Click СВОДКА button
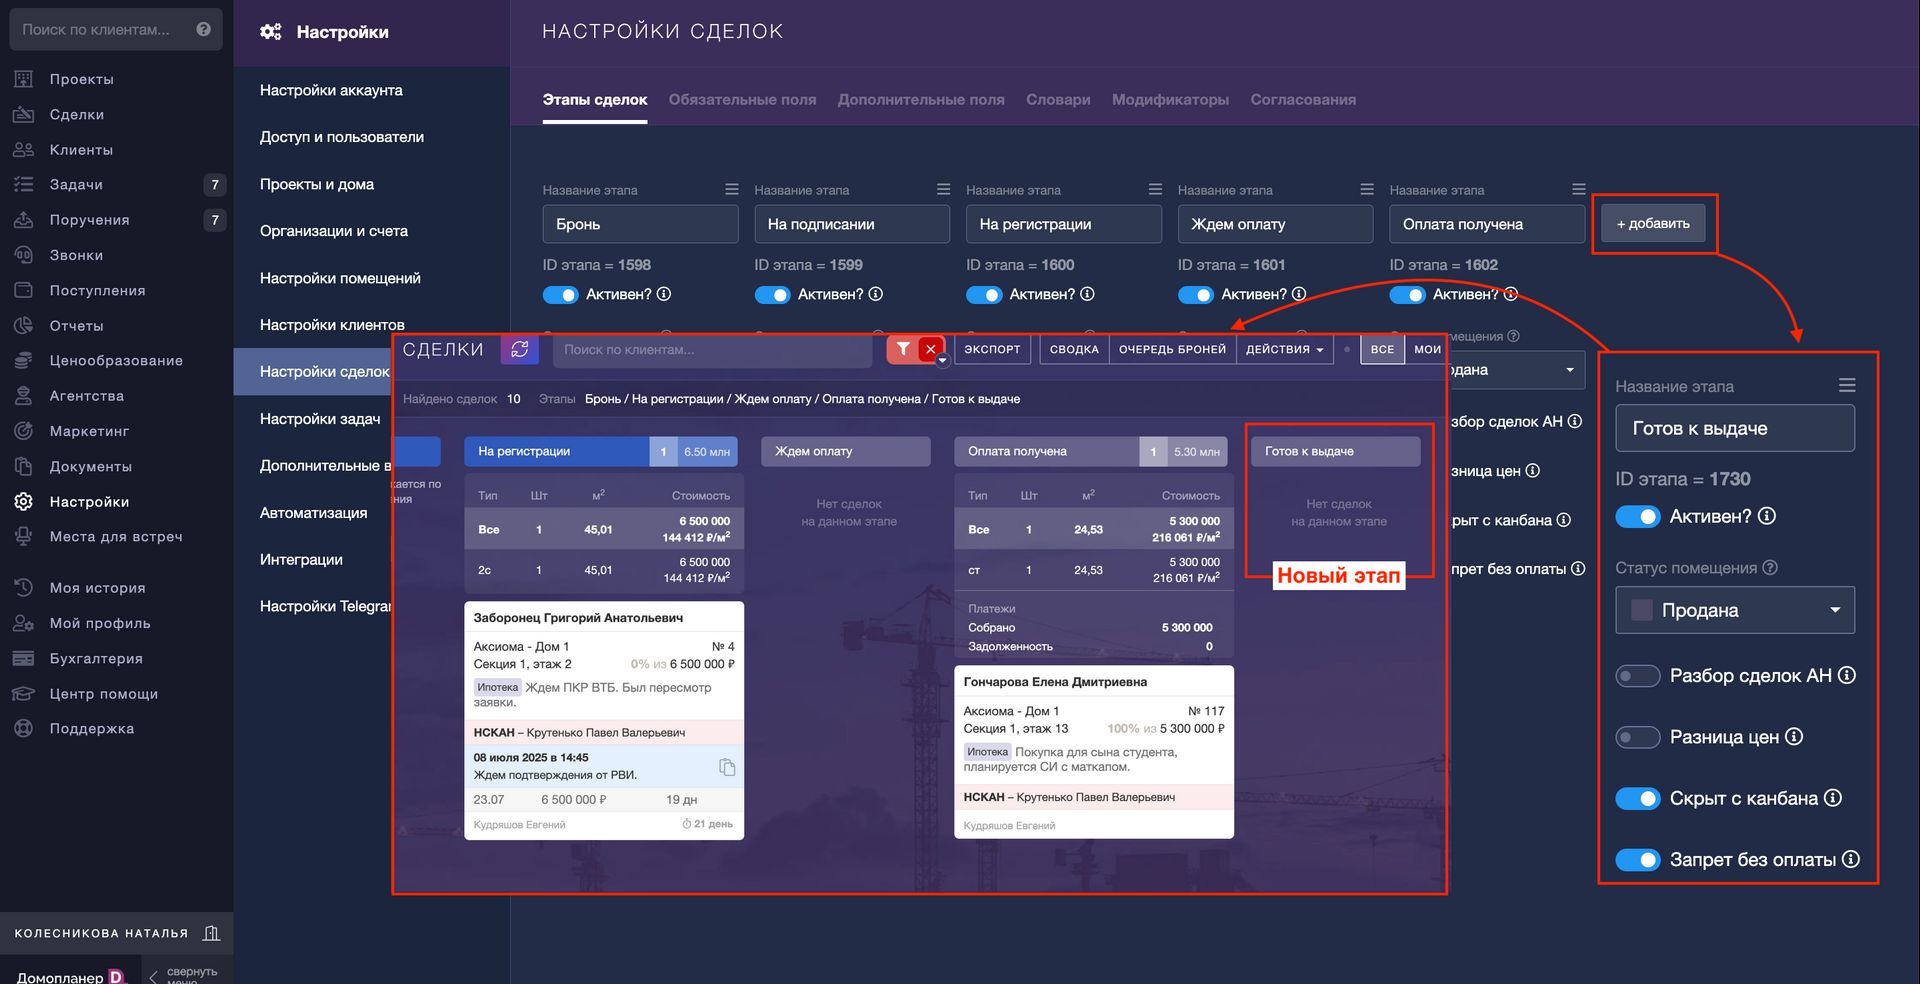This screenshot has width=1920, height=984. 1074,349
